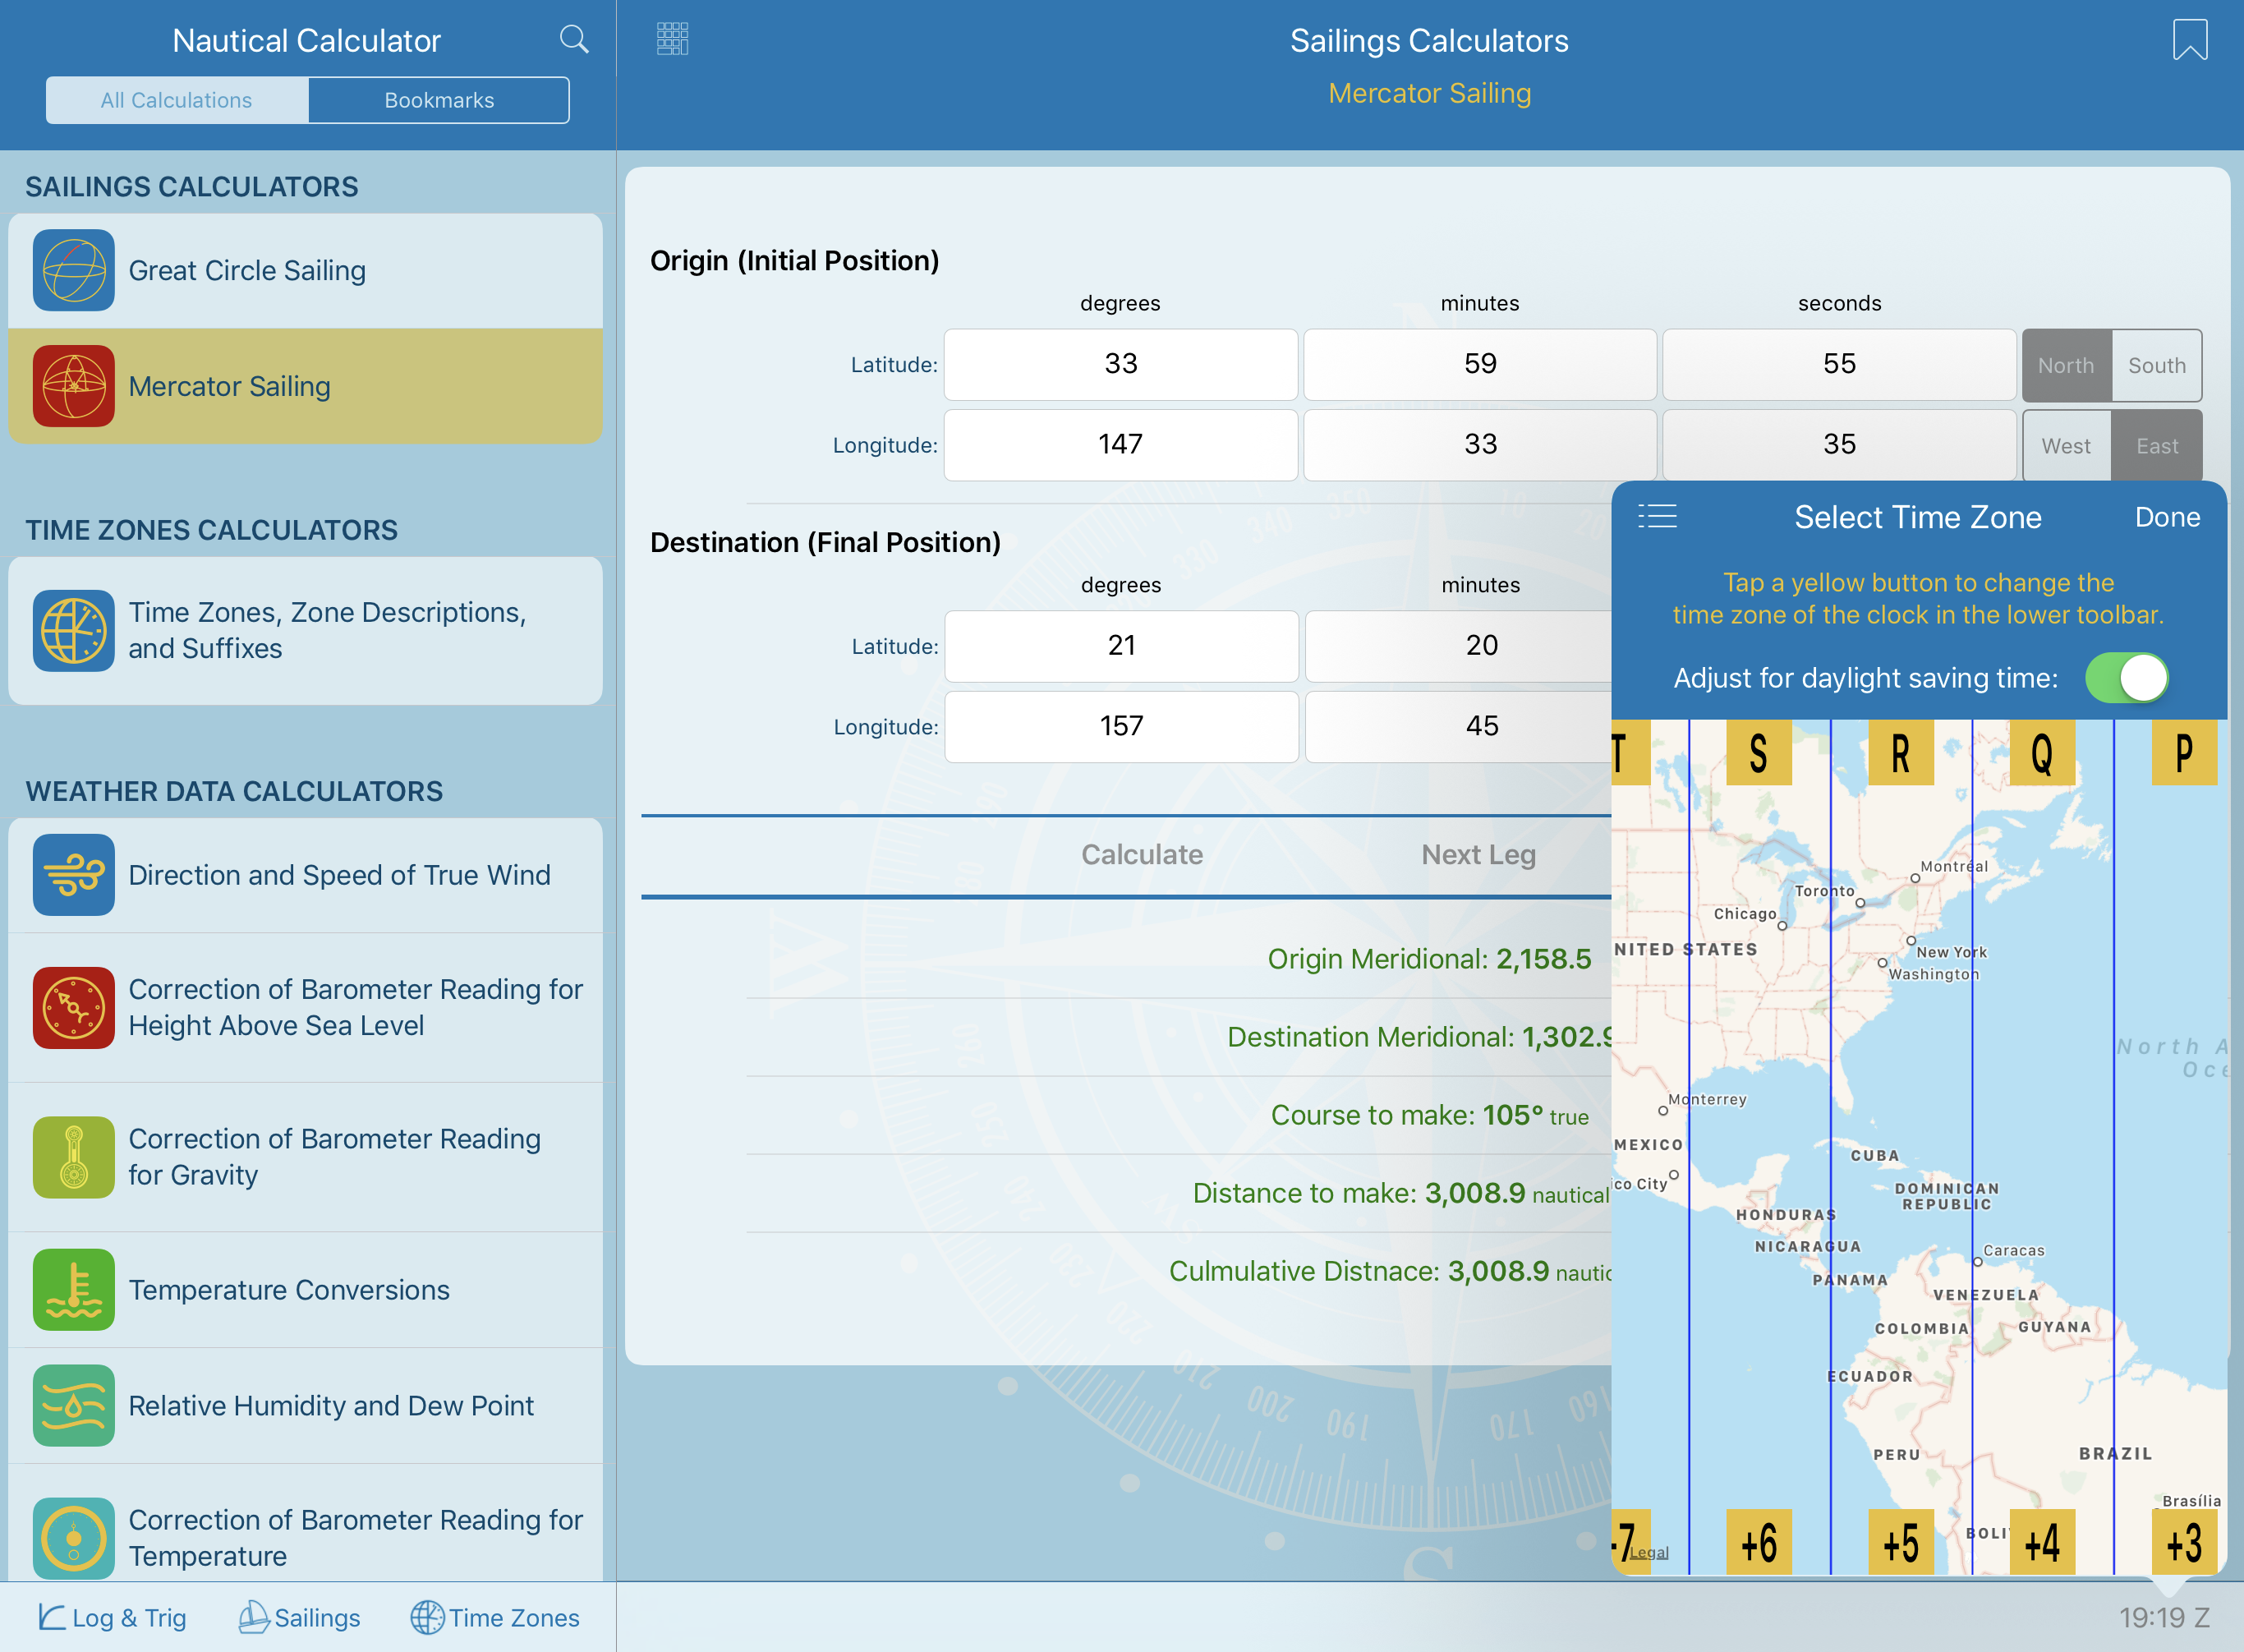Open the Temperature Conversions thermometer icon

click(x=73, y=1290)
